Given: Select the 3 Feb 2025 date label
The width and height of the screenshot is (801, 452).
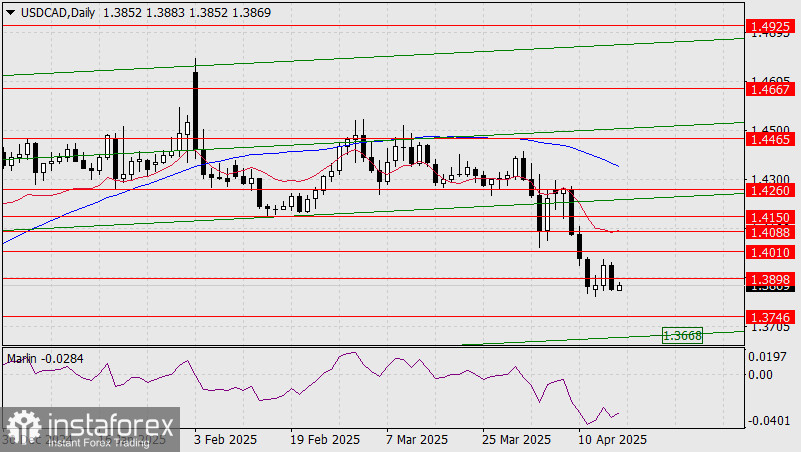Looking at the screenshot, I should (225, 440).
